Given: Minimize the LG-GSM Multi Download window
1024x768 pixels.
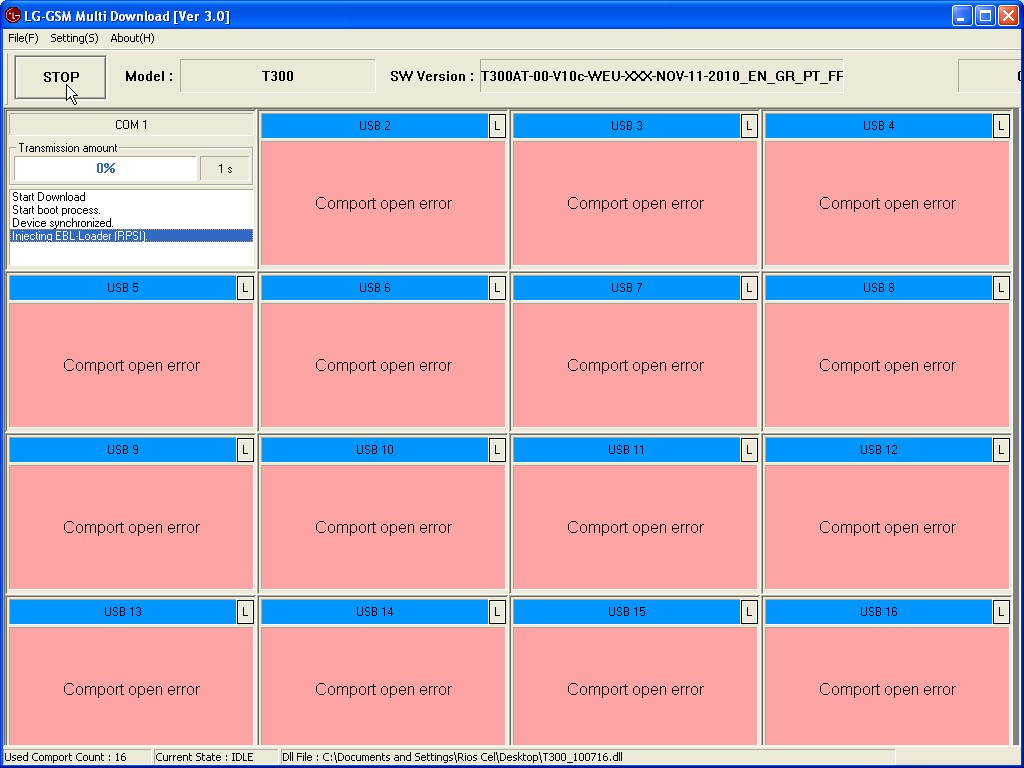Looking at the screenshot, I should [962, 16].
